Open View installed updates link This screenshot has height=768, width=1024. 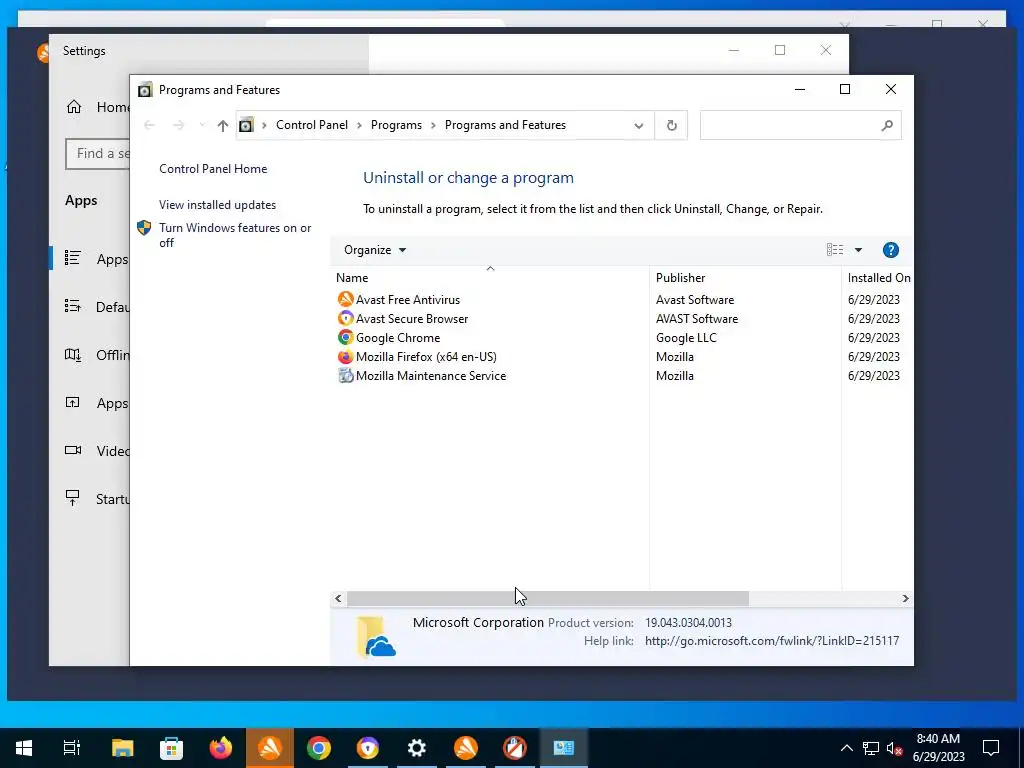217,204
